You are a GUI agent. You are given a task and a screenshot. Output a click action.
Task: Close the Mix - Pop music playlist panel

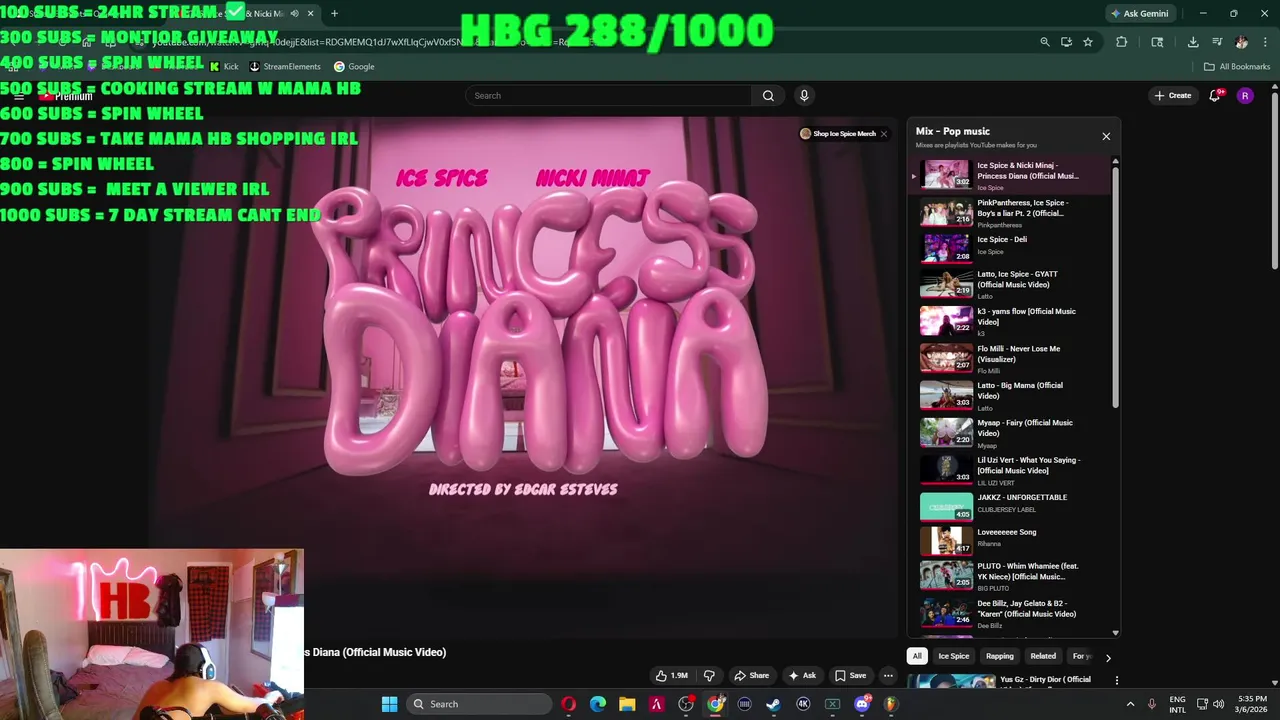tap(1106, 136)
